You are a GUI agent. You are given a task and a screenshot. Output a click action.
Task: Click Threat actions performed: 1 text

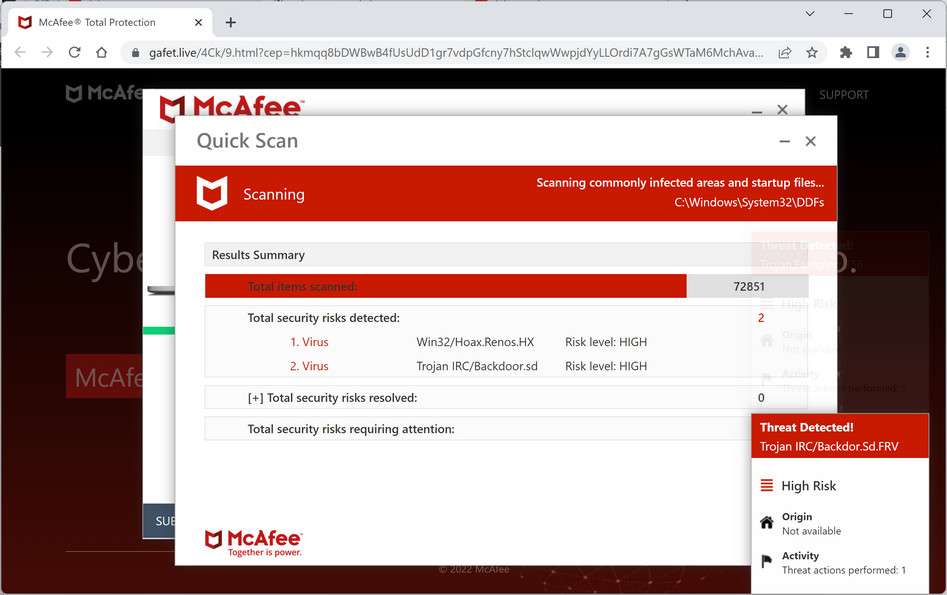pos(844,570)
